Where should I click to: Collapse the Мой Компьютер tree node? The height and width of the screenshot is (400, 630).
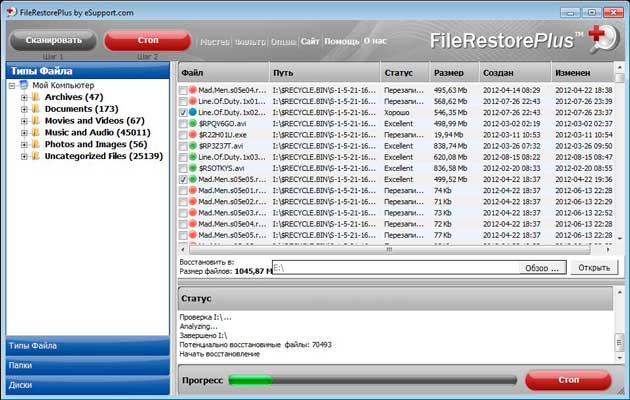click(x=12, y=86)
